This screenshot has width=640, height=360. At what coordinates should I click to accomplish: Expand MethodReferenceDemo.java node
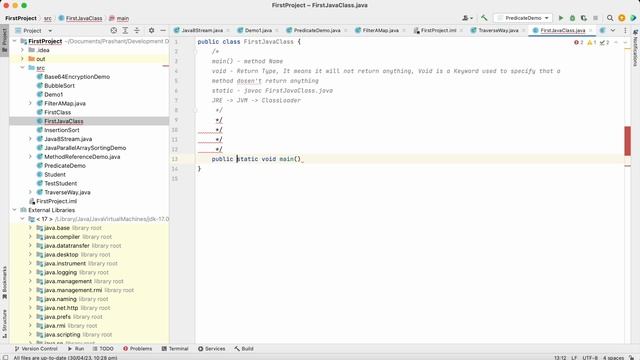[31, 157]
